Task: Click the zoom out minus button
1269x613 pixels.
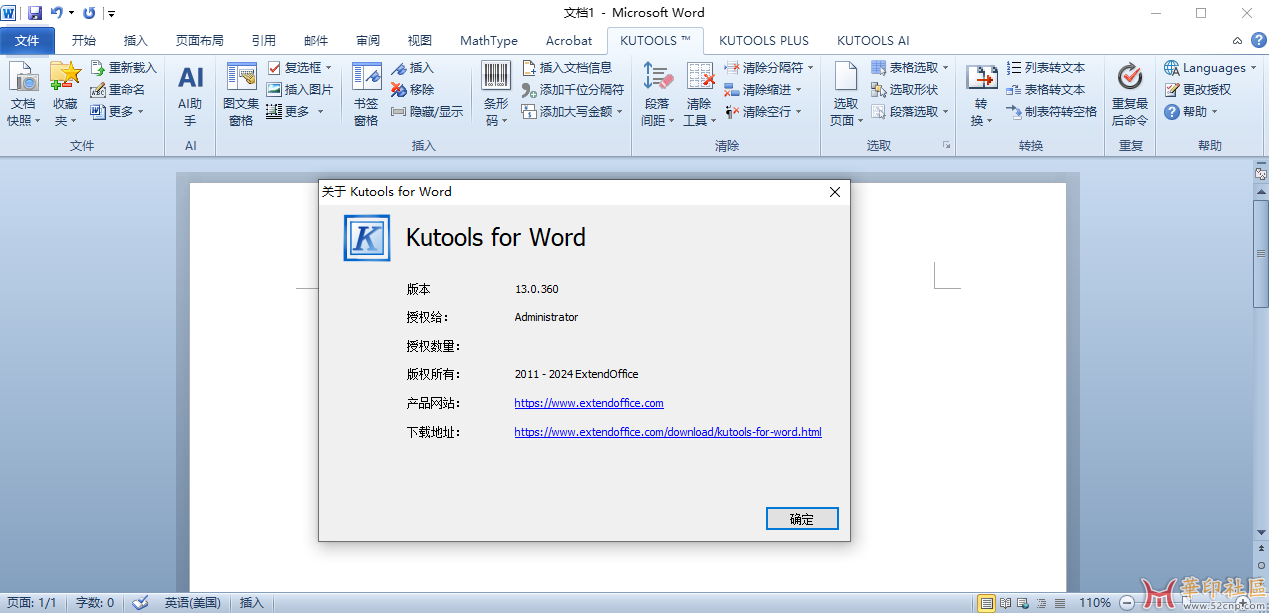Action: point(1127,603)
